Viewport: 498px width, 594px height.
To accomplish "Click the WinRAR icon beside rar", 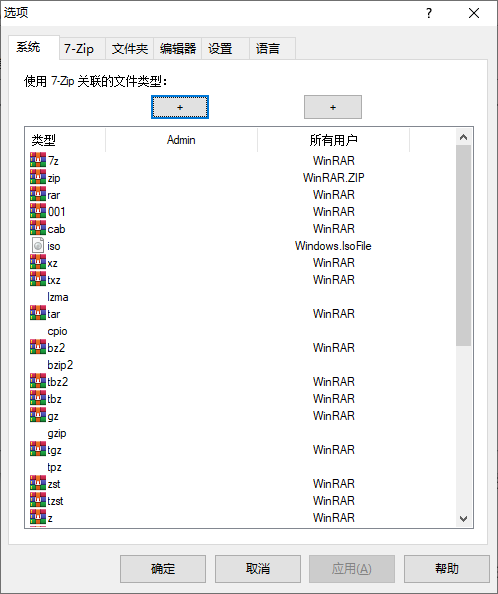I will tap(38, 195).
